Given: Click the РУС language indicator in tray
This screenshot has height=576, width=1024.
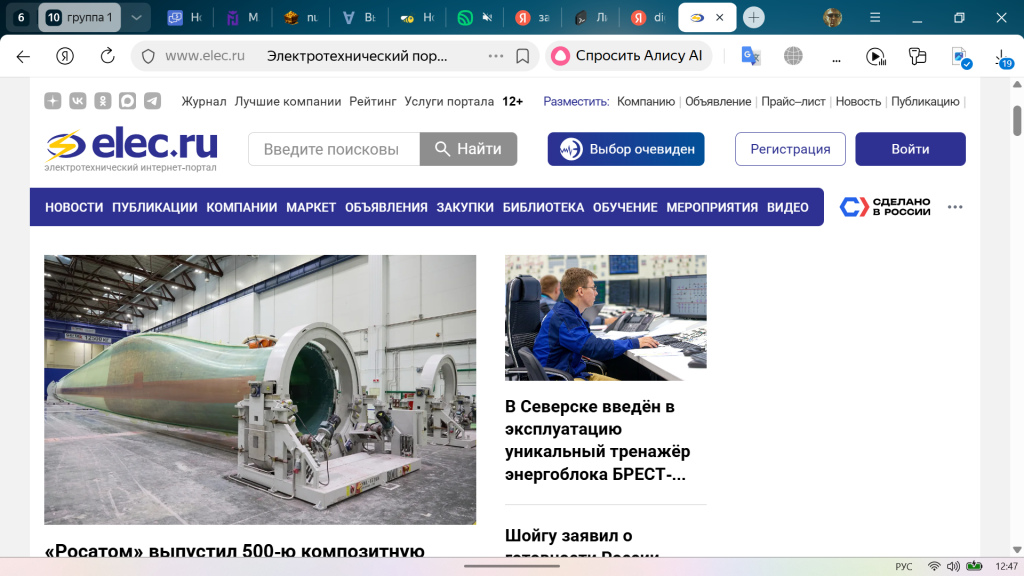Looking at the screenshot, I should click(904, 566).
